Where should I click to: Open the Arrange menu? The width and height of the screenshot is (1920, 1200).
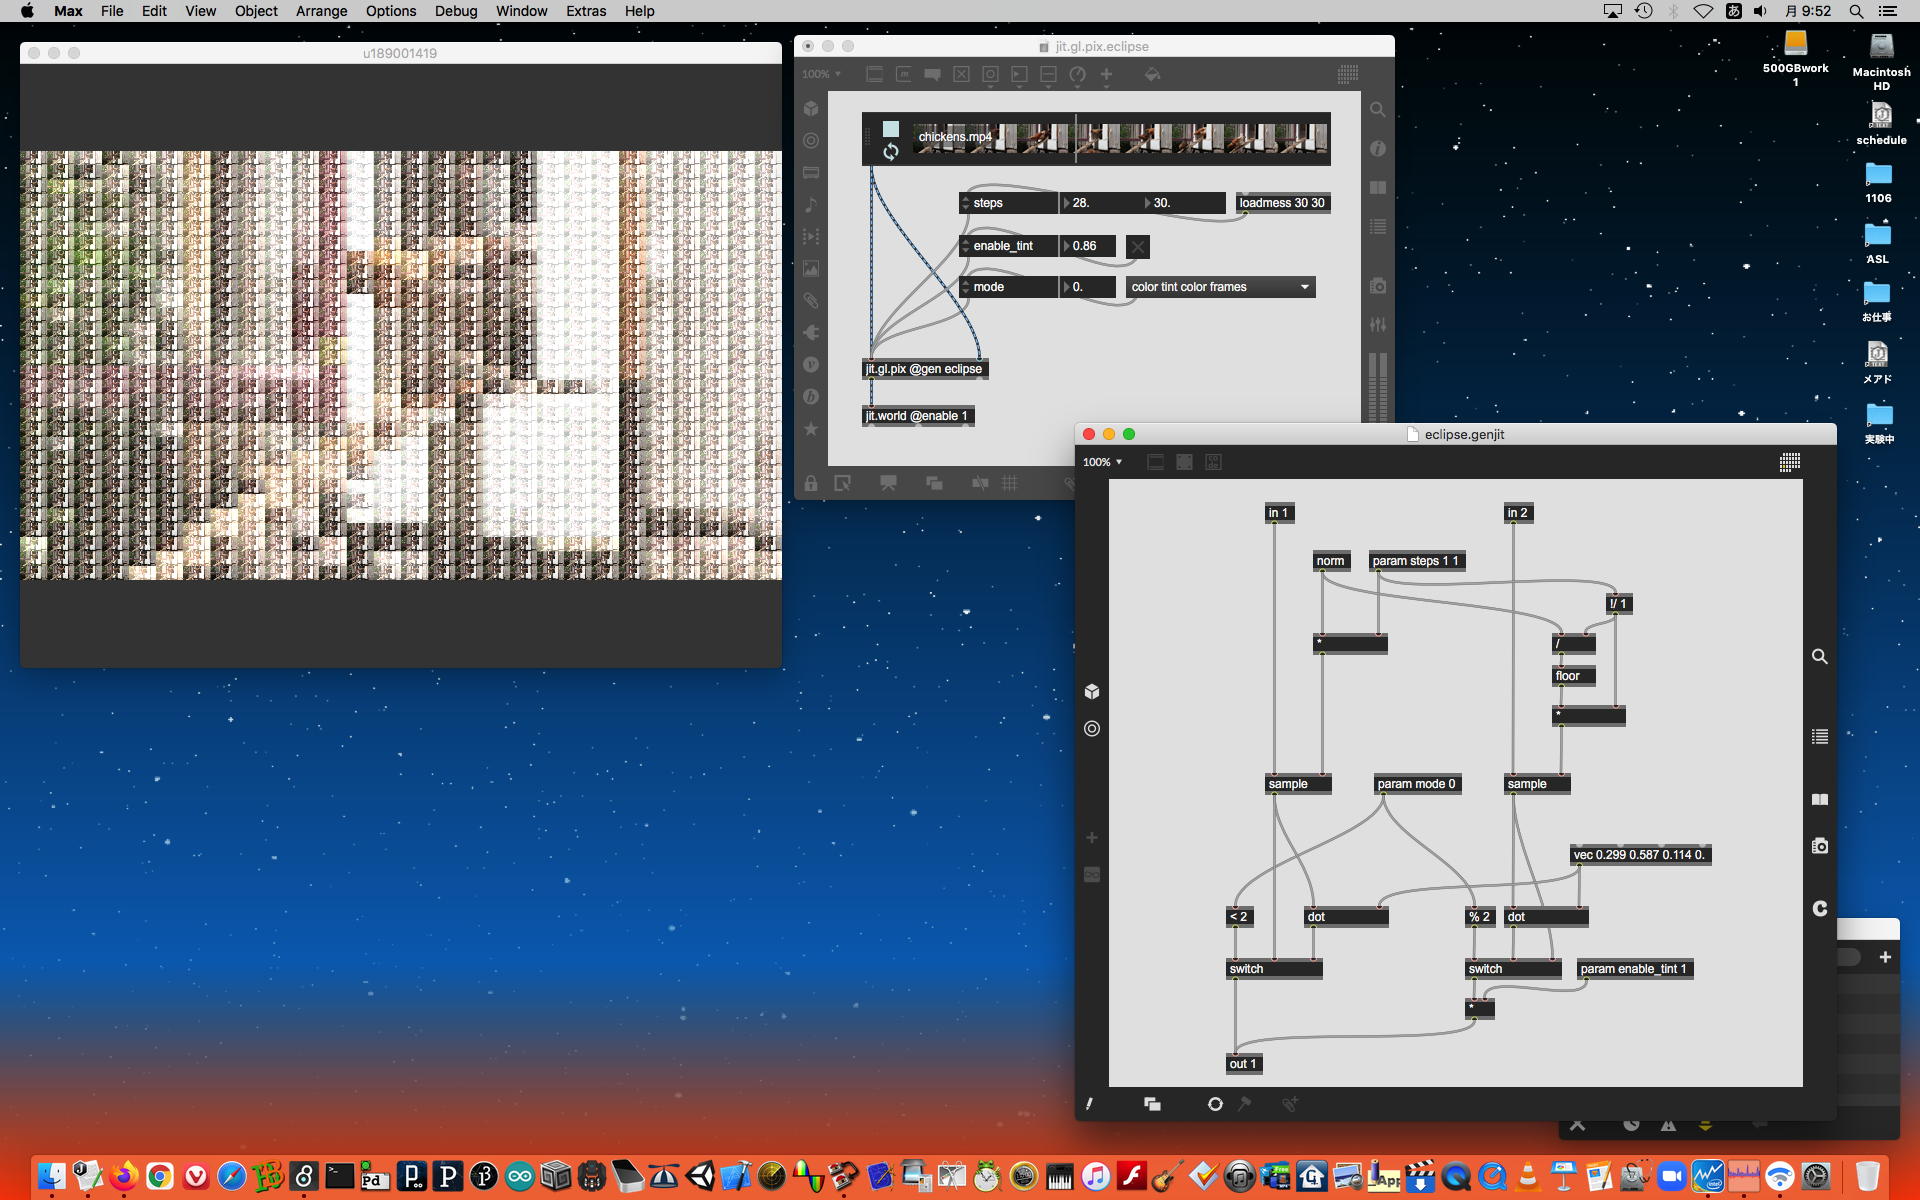321,11
